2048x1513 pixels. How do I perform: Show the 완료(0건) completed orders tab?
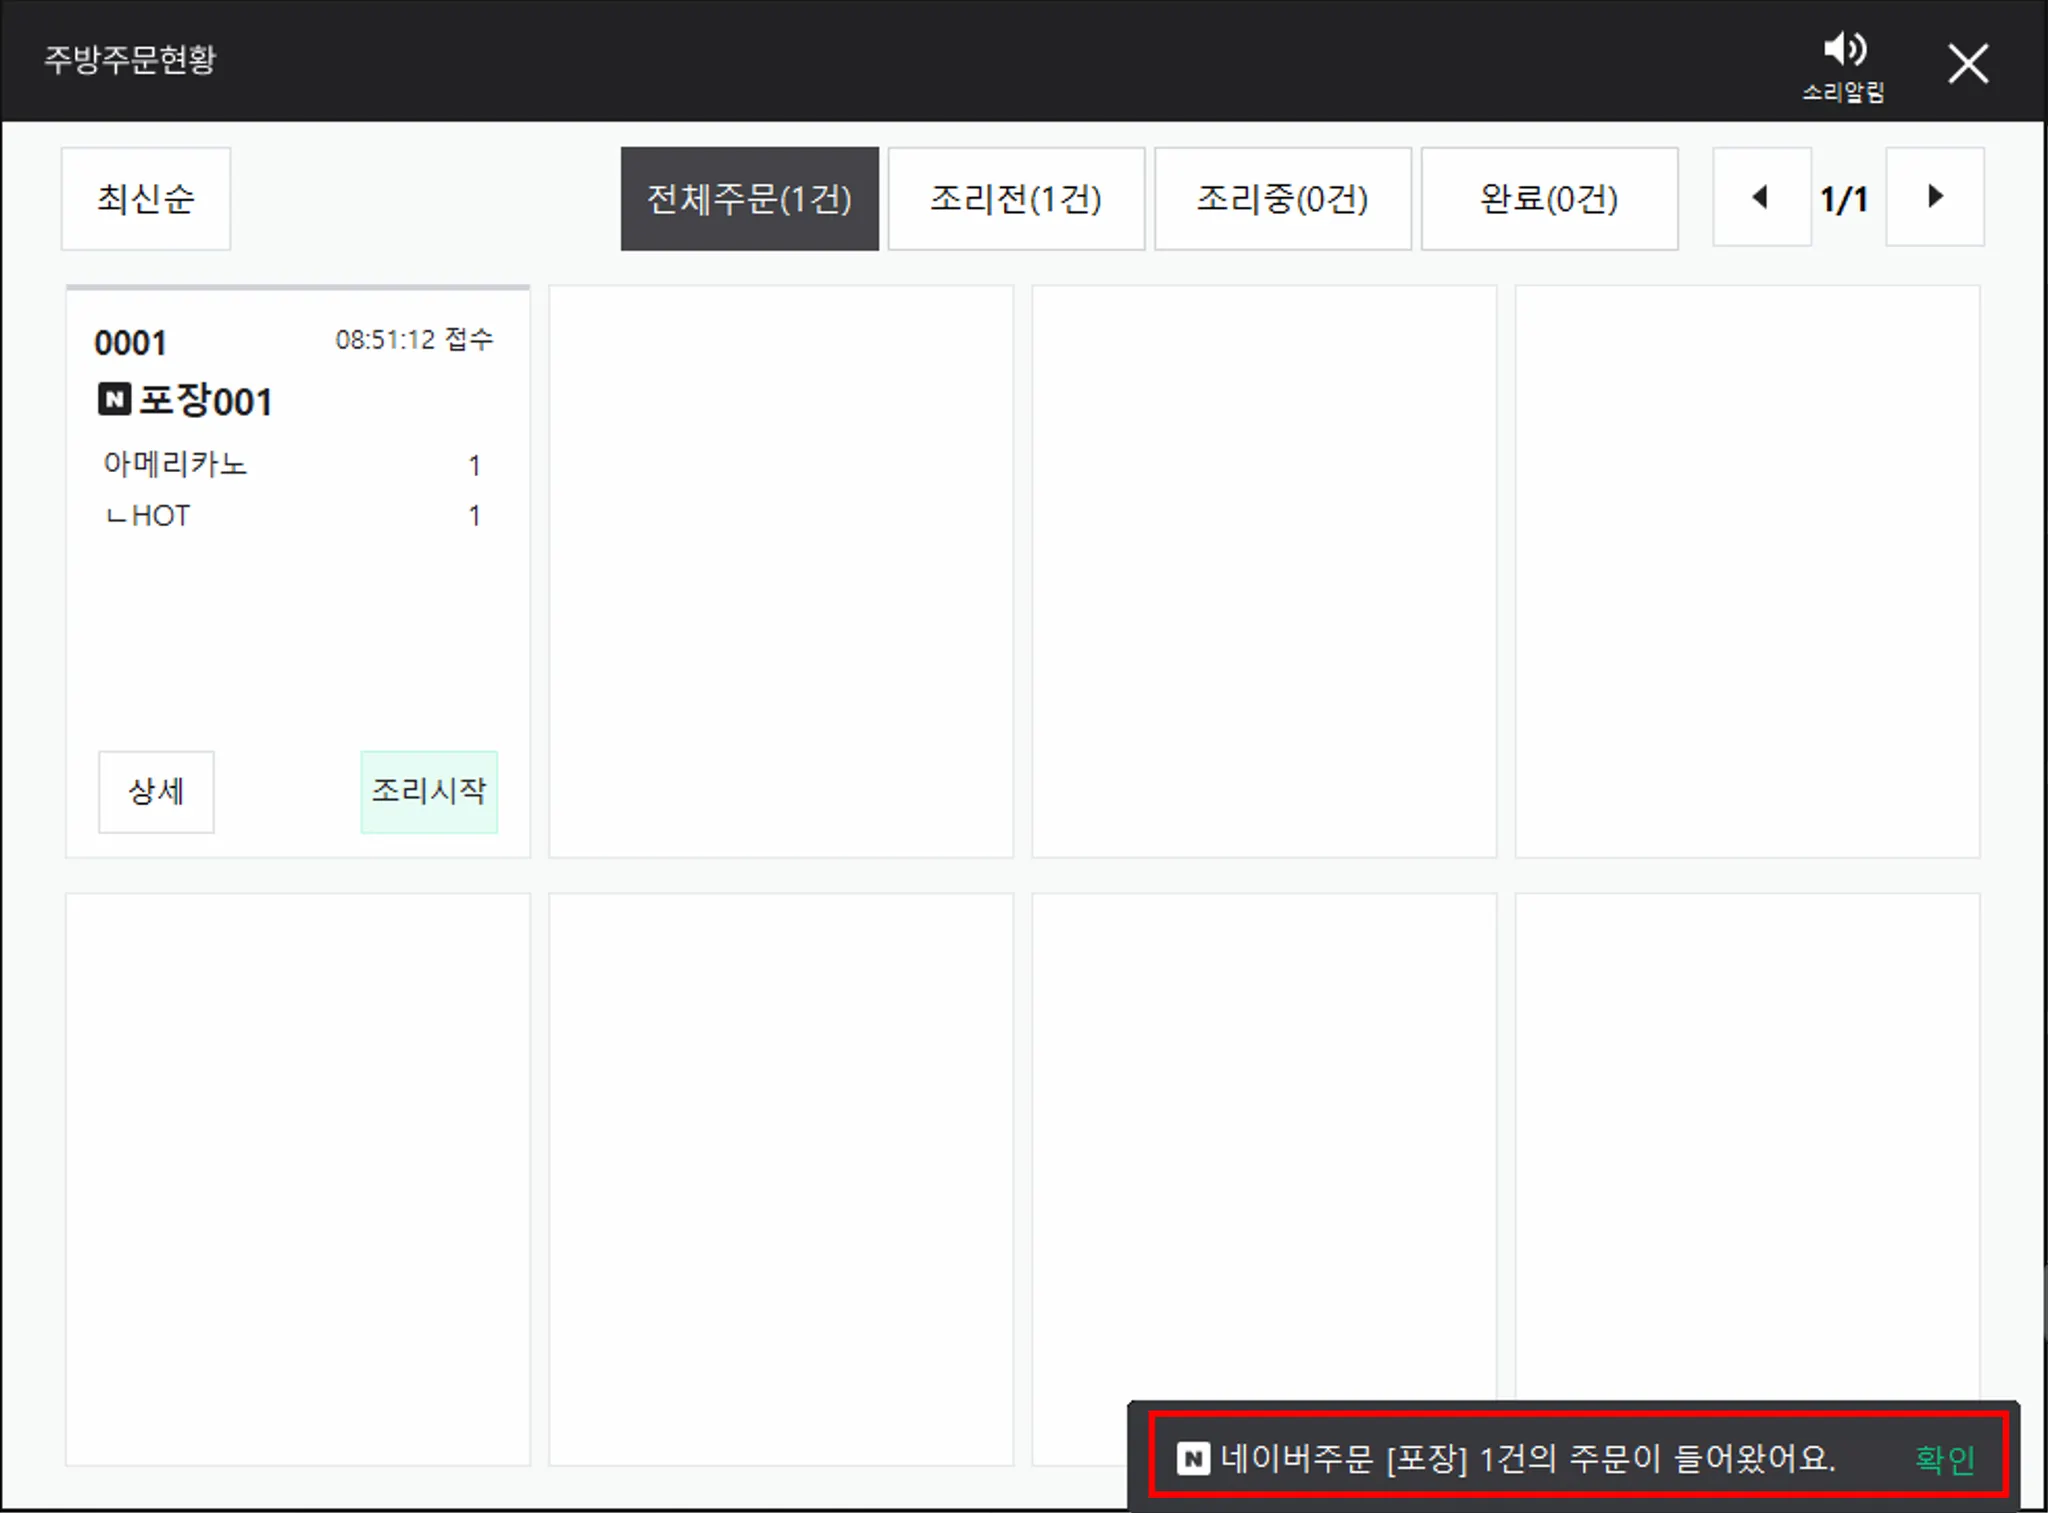pos(1549,199)
